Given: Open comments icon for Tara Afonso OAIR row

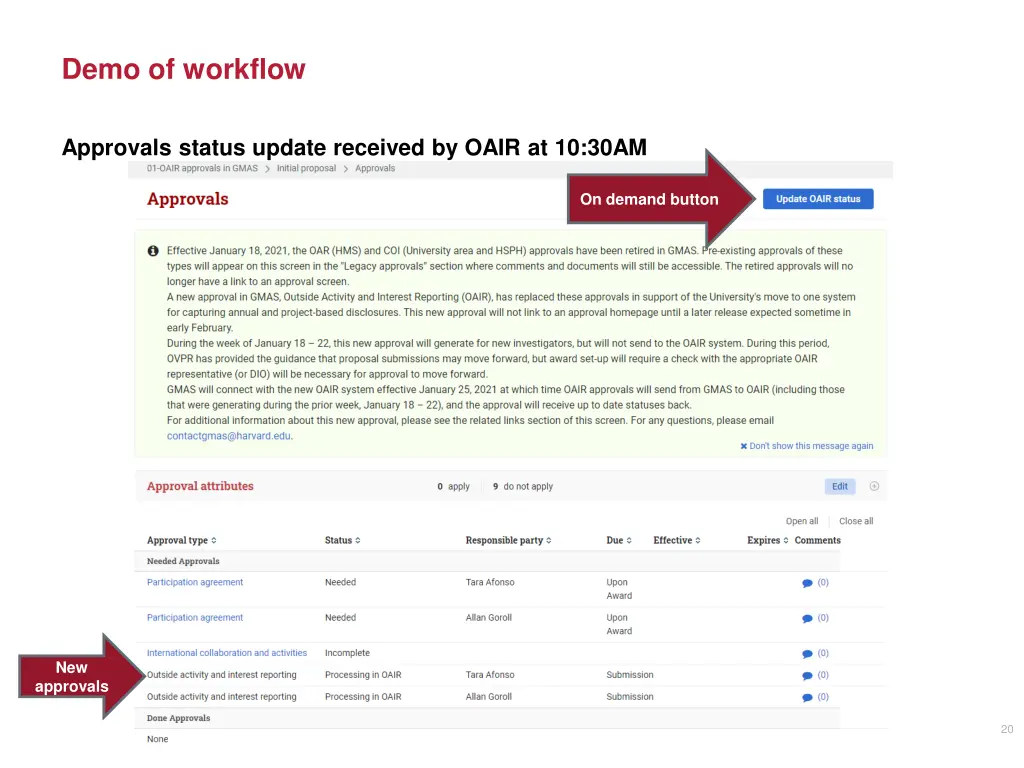Looking at the screenshot, I should (807, 675).
